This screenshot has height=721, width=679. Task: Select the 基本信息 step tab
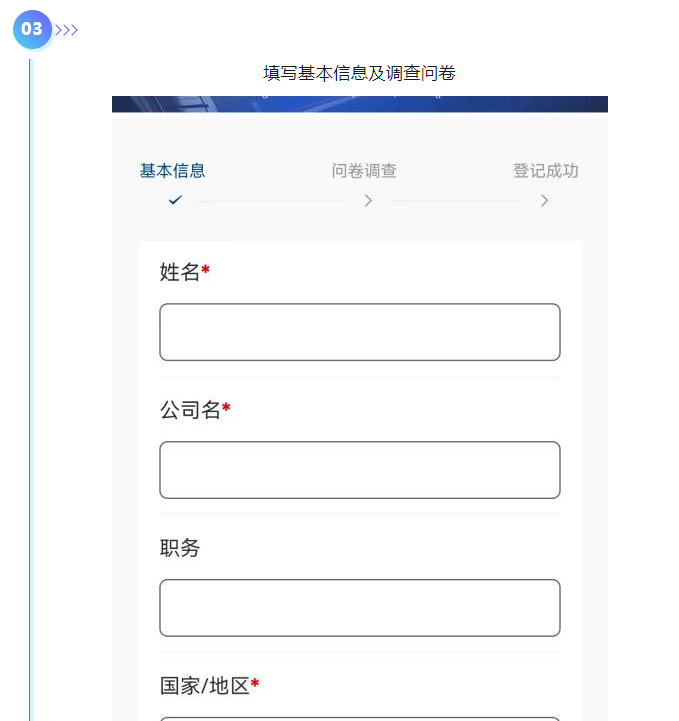(x=172, y=171)
